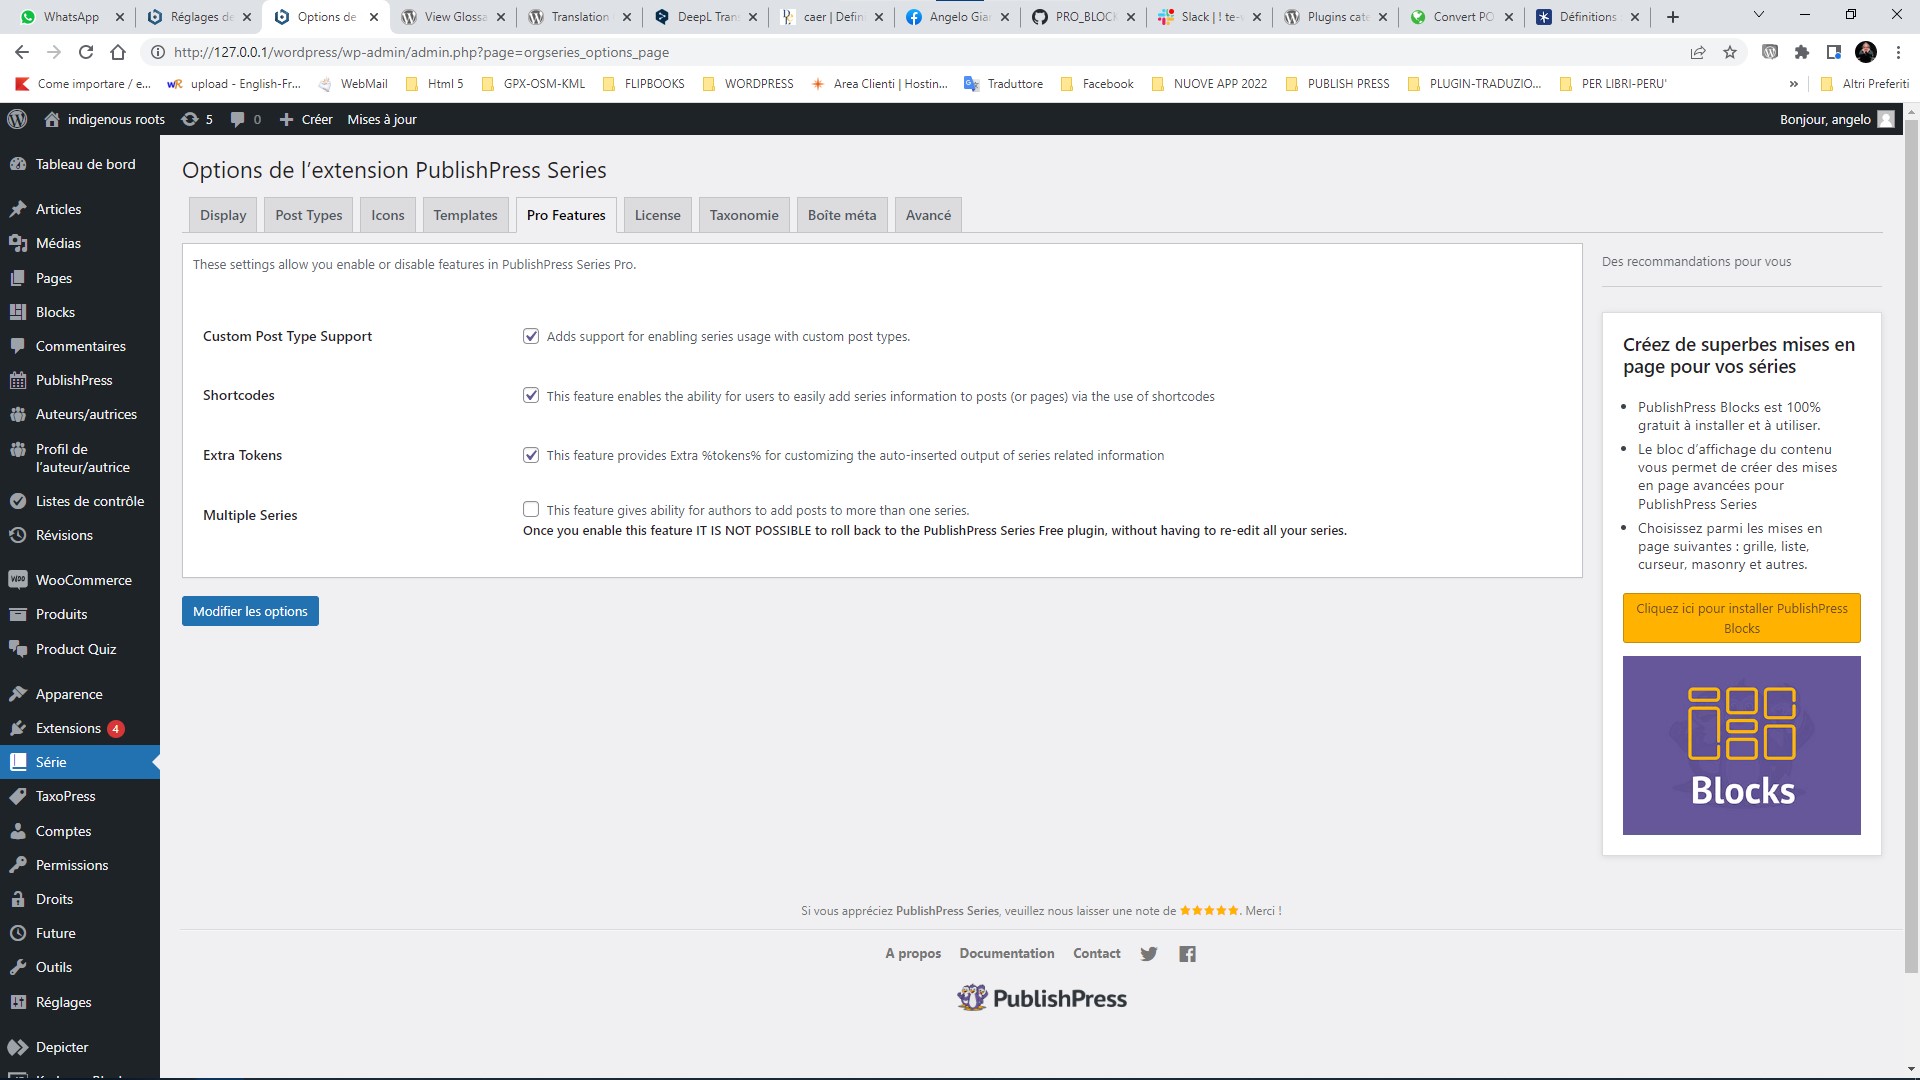
Task: Click the Twitter icon in footer
Action: [1148, 954]
